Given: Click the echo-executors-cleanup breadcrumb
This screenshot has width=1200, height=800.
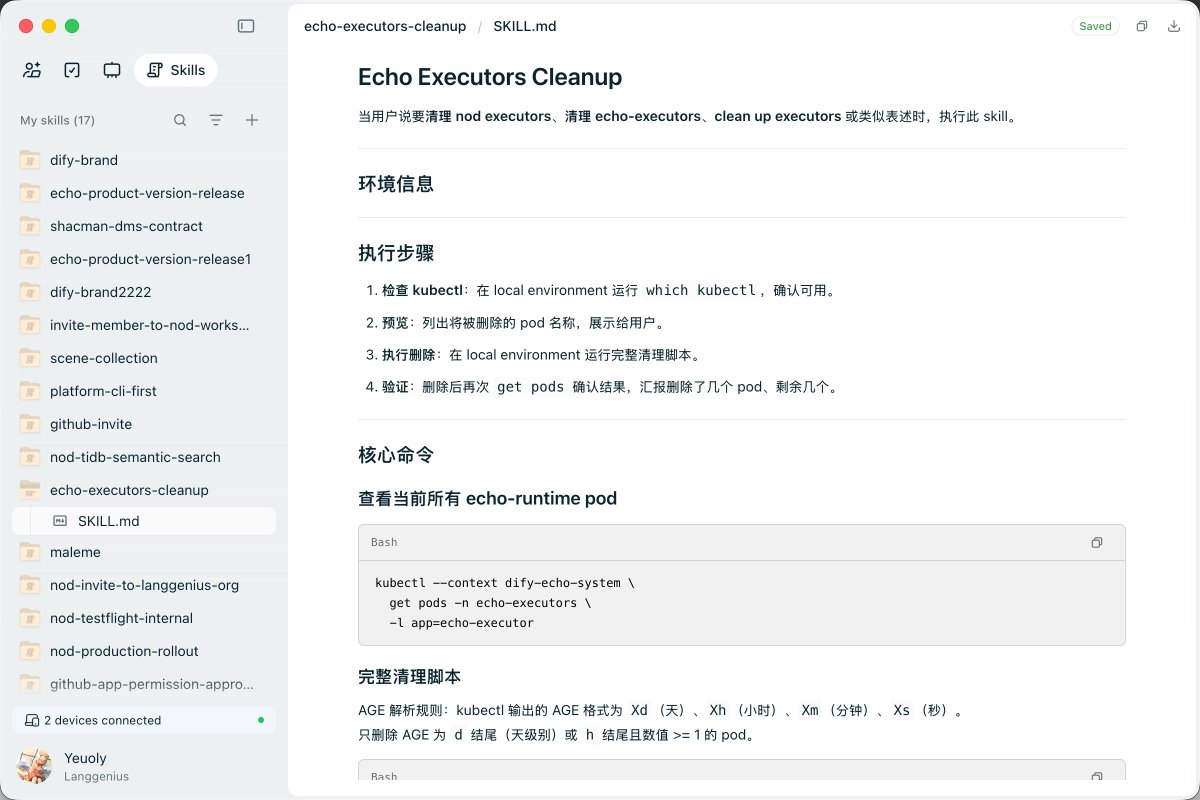Looking at the screenshot, I should click(385, 26).
